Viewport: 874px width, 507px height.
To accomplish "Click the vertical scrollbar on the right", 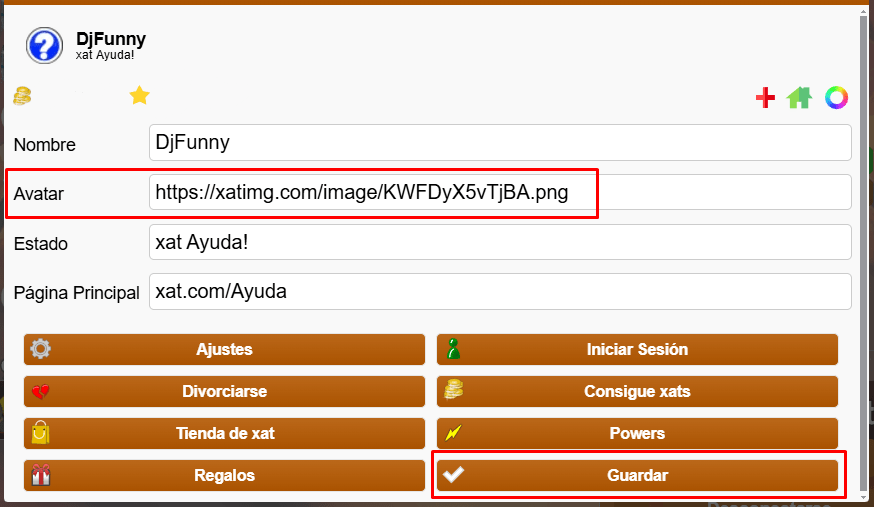I will tap(865, 250).
